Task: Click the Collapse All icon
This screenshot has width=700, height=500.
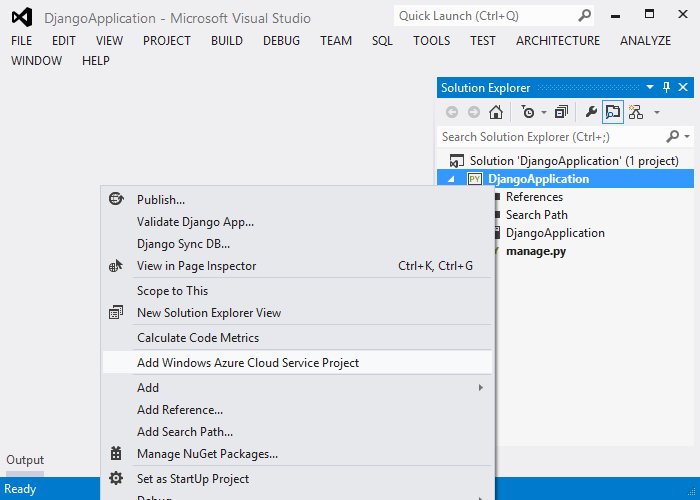Action: pyautogui.click(x=561, y=112)
